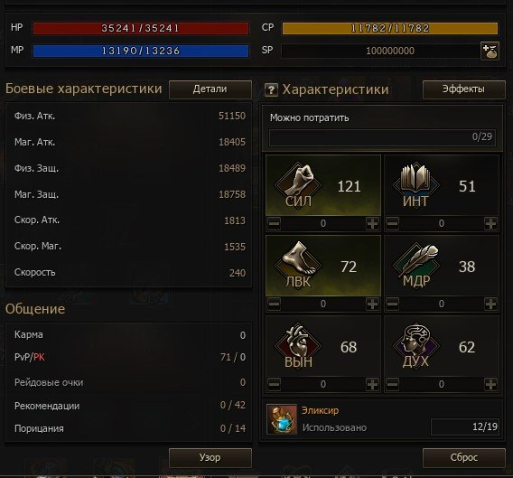Click the СИЛ strength fist icon

pyautogui.click(x=298, y=183)
